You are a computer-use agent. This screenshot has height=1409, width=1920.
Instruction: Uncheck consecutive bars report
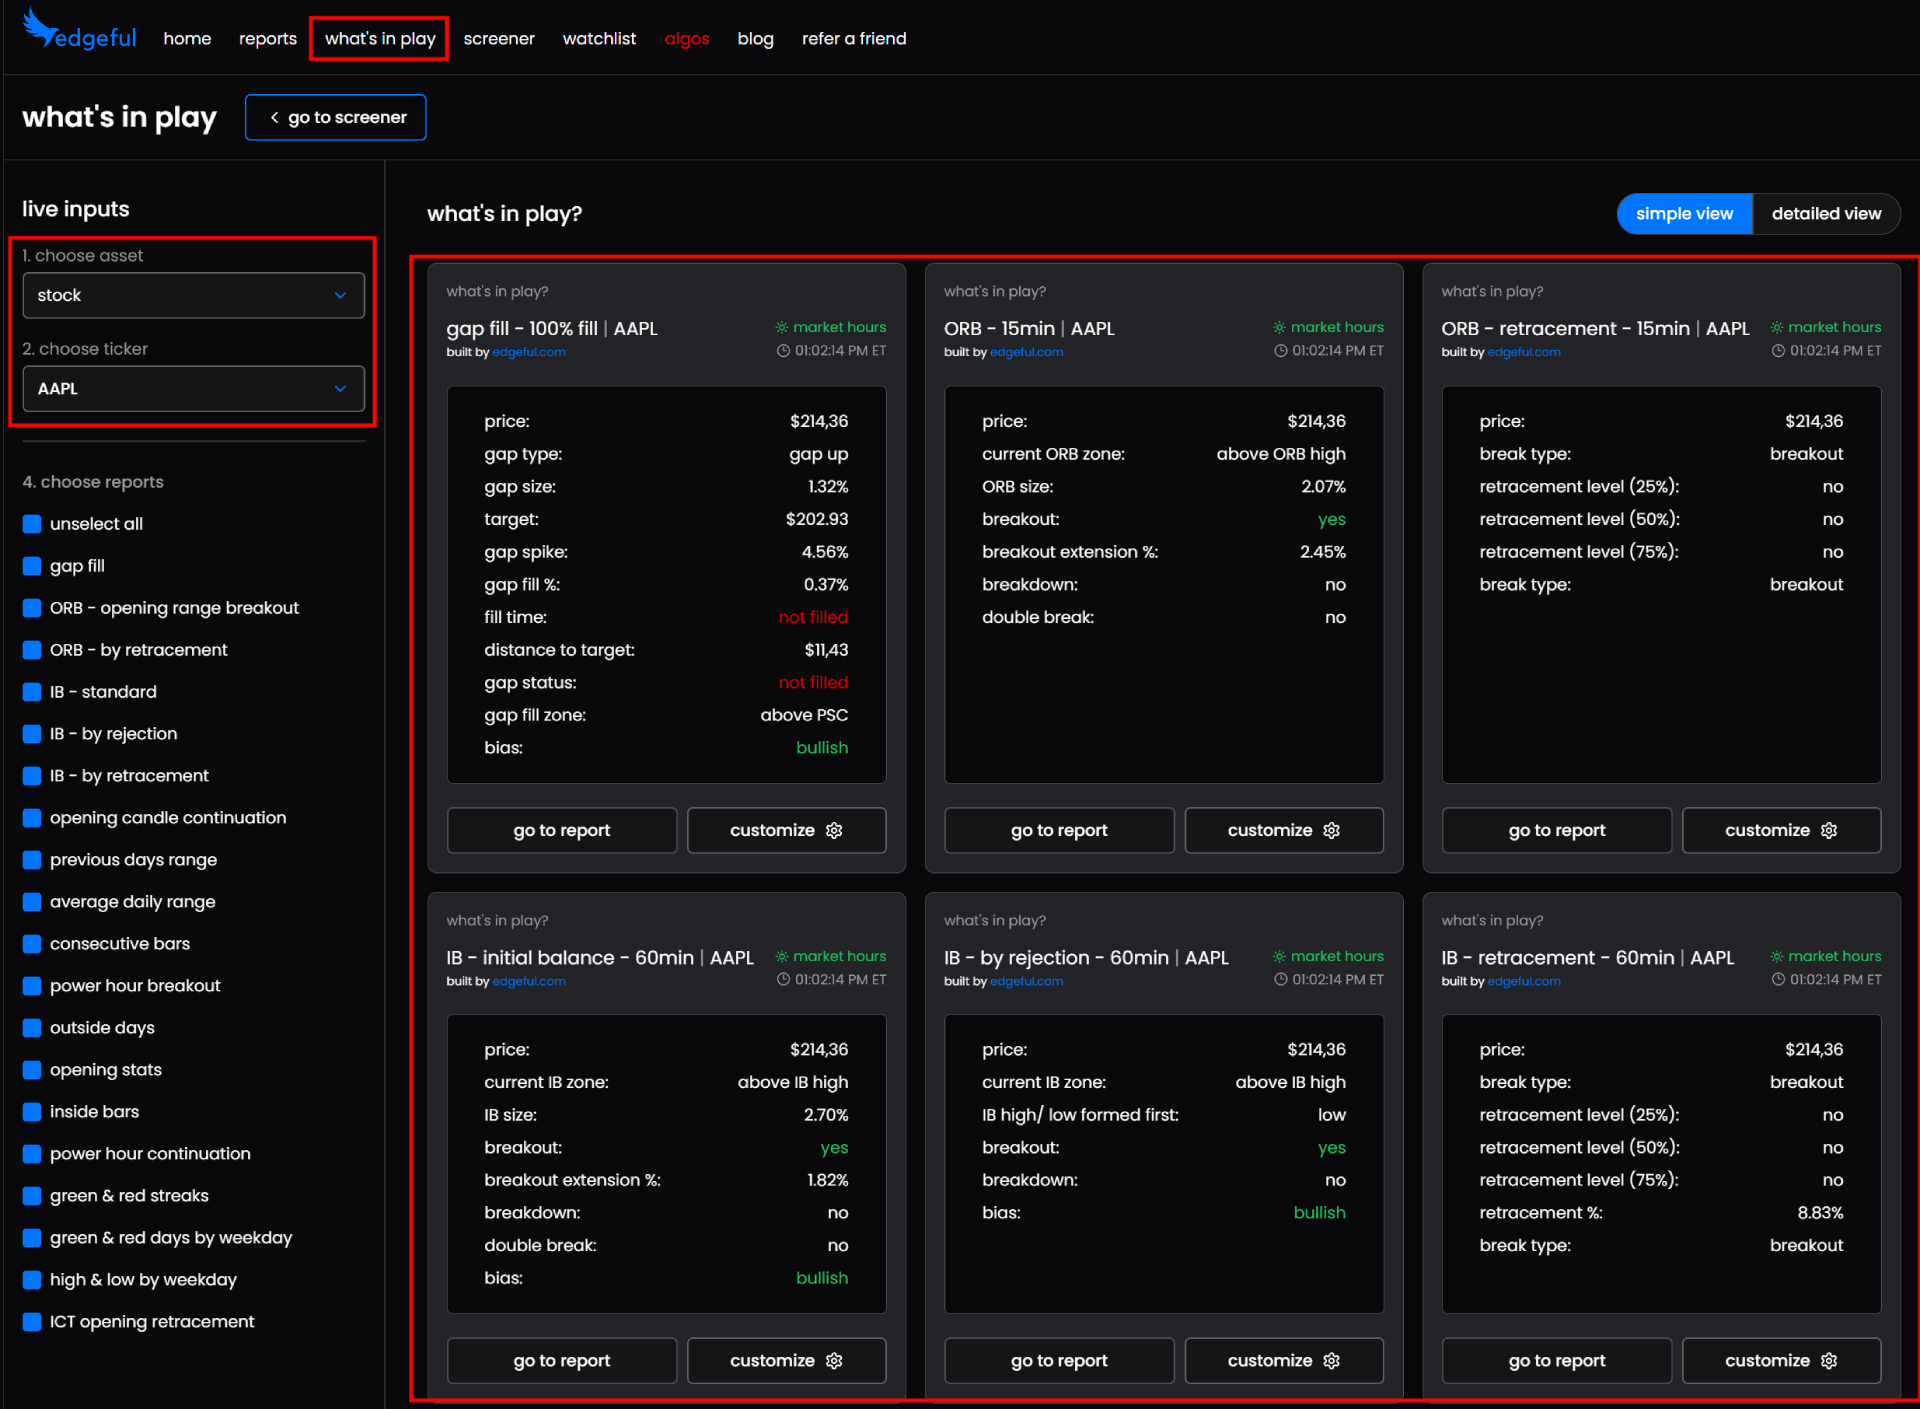point(32,944)
